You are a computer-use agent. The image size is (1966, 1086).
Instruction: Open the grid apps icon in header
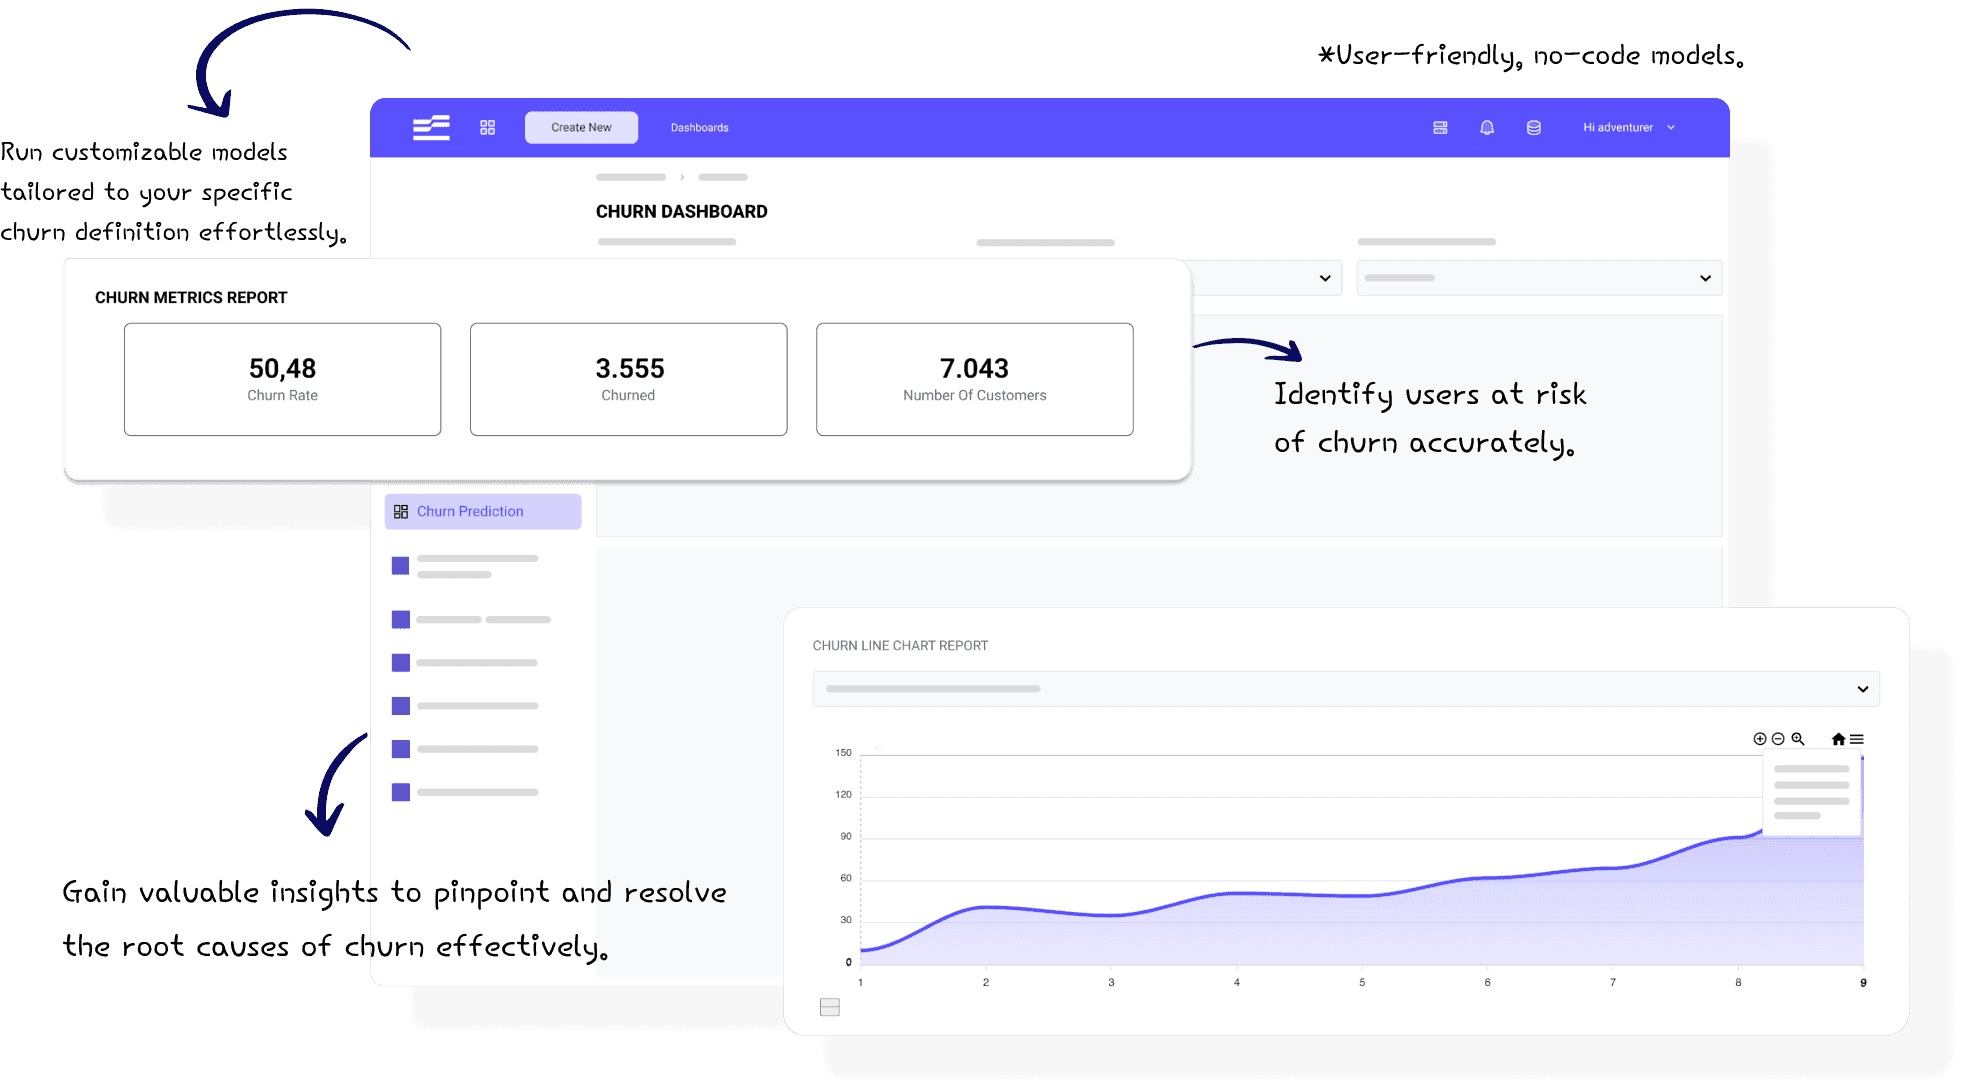488,127
